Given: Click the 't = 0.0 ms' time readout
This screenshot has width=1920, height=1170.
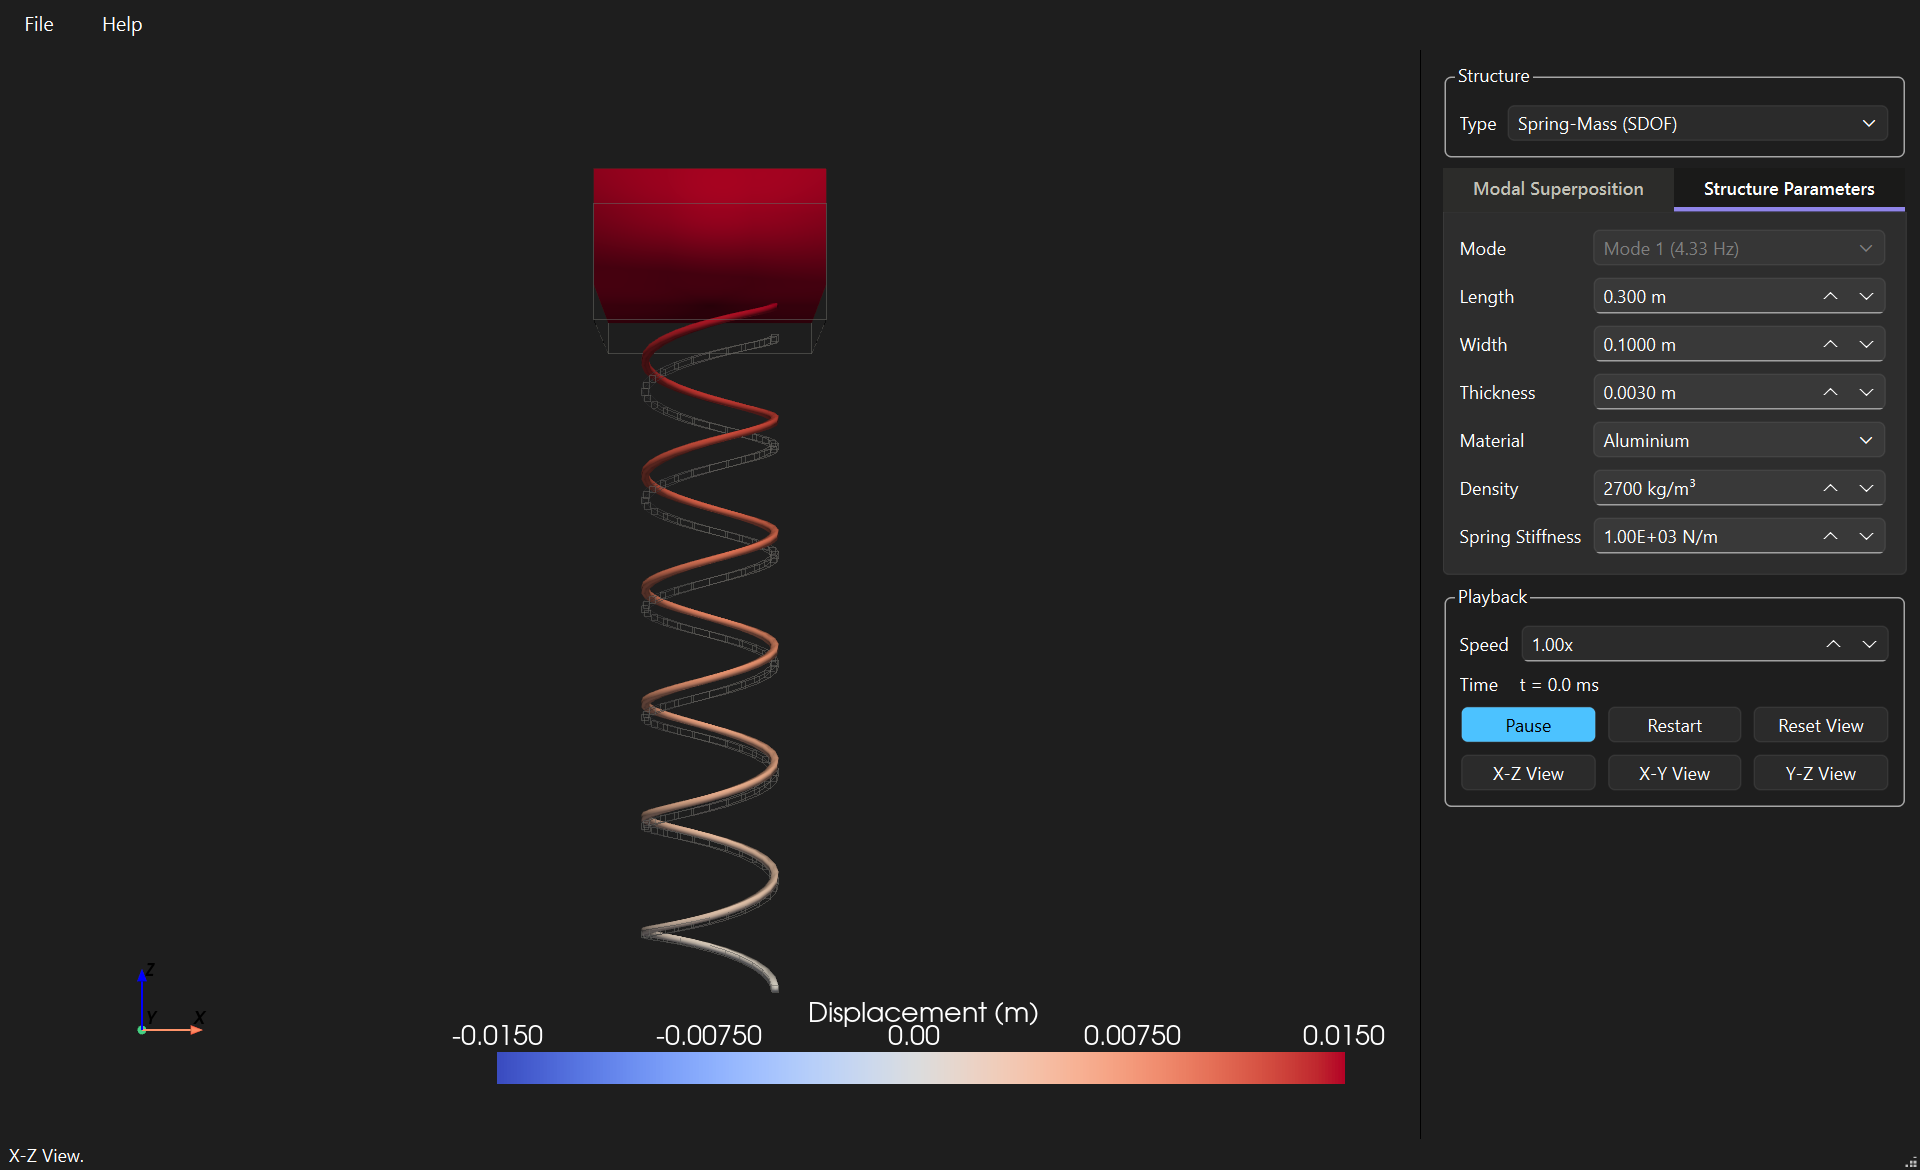Looking at the screenshot, I should point(1559,685).
